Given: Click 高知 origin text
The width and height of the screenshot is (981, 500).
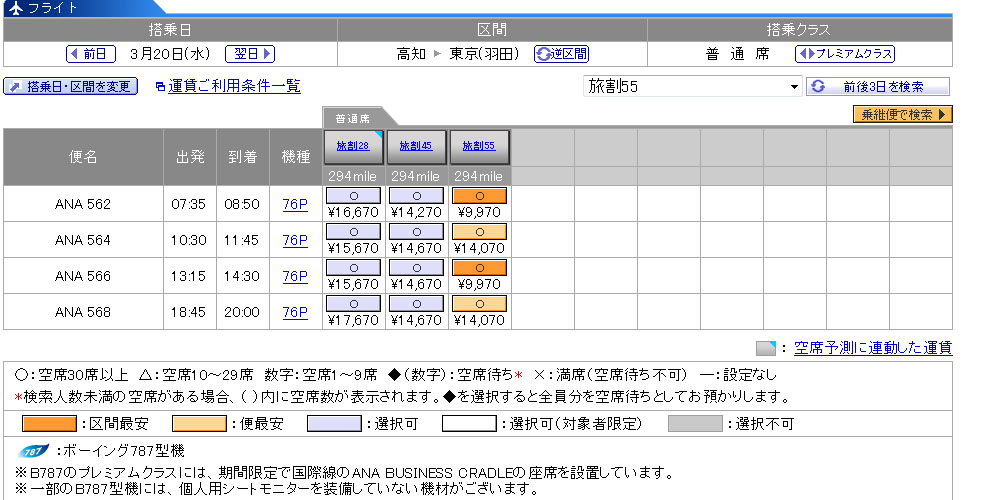Looking at the screenshot, I should [411, 54].
